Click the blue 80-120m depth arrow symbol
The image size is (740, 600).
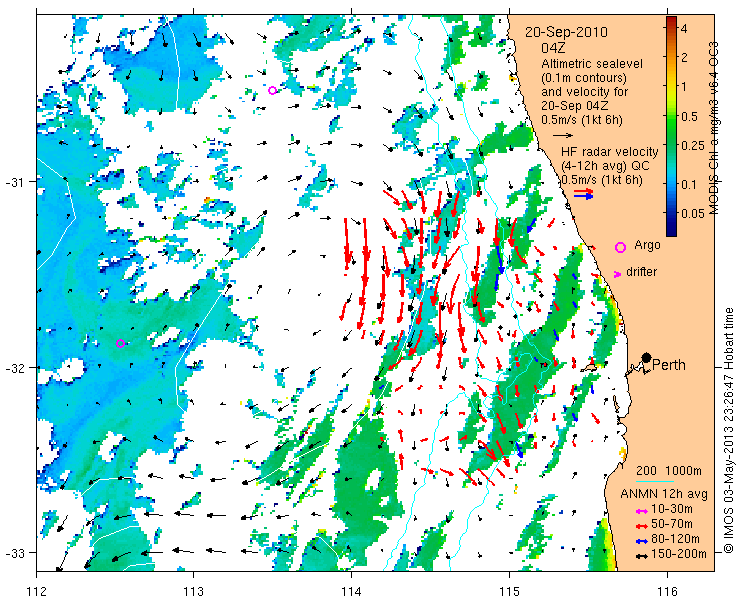point(641,540)
